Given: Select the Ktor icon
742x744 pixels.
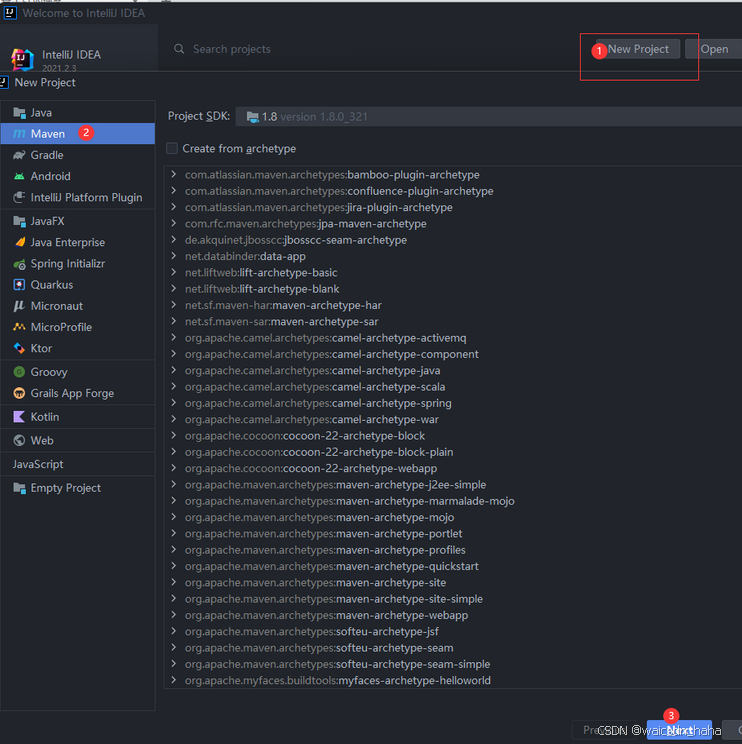Looking at the screenshot, I should pyautogui.click(x=19, y=348).
